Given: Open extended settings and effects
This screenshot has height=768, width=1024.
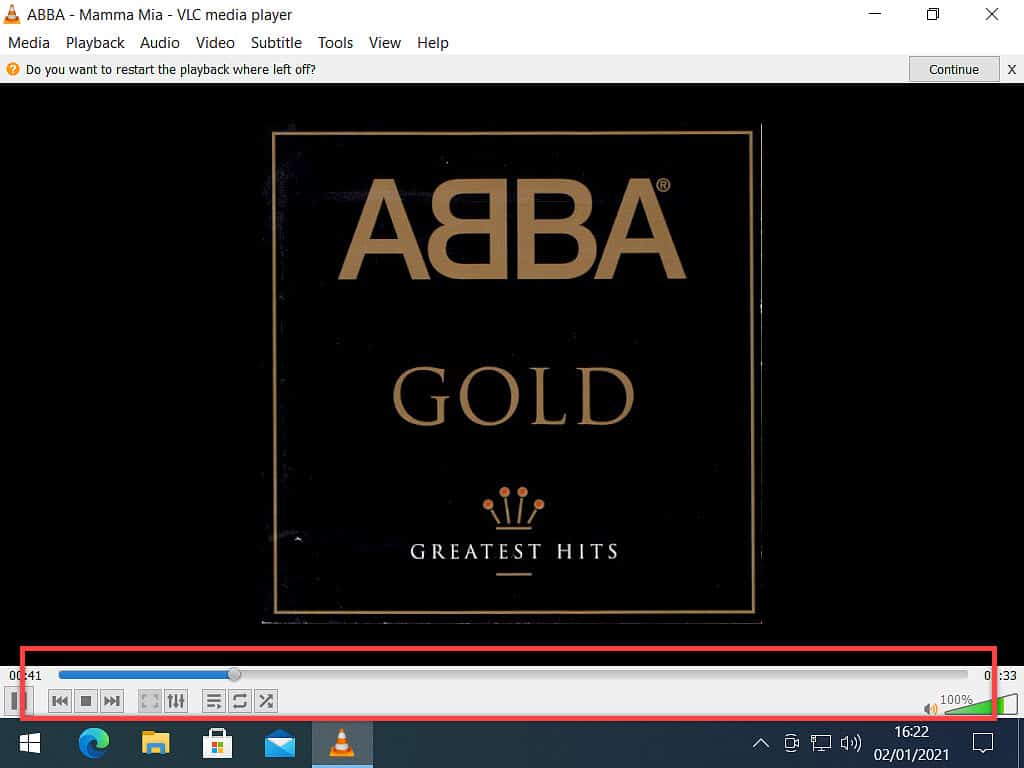Looking at the screenshot, I should pos(175,701).
